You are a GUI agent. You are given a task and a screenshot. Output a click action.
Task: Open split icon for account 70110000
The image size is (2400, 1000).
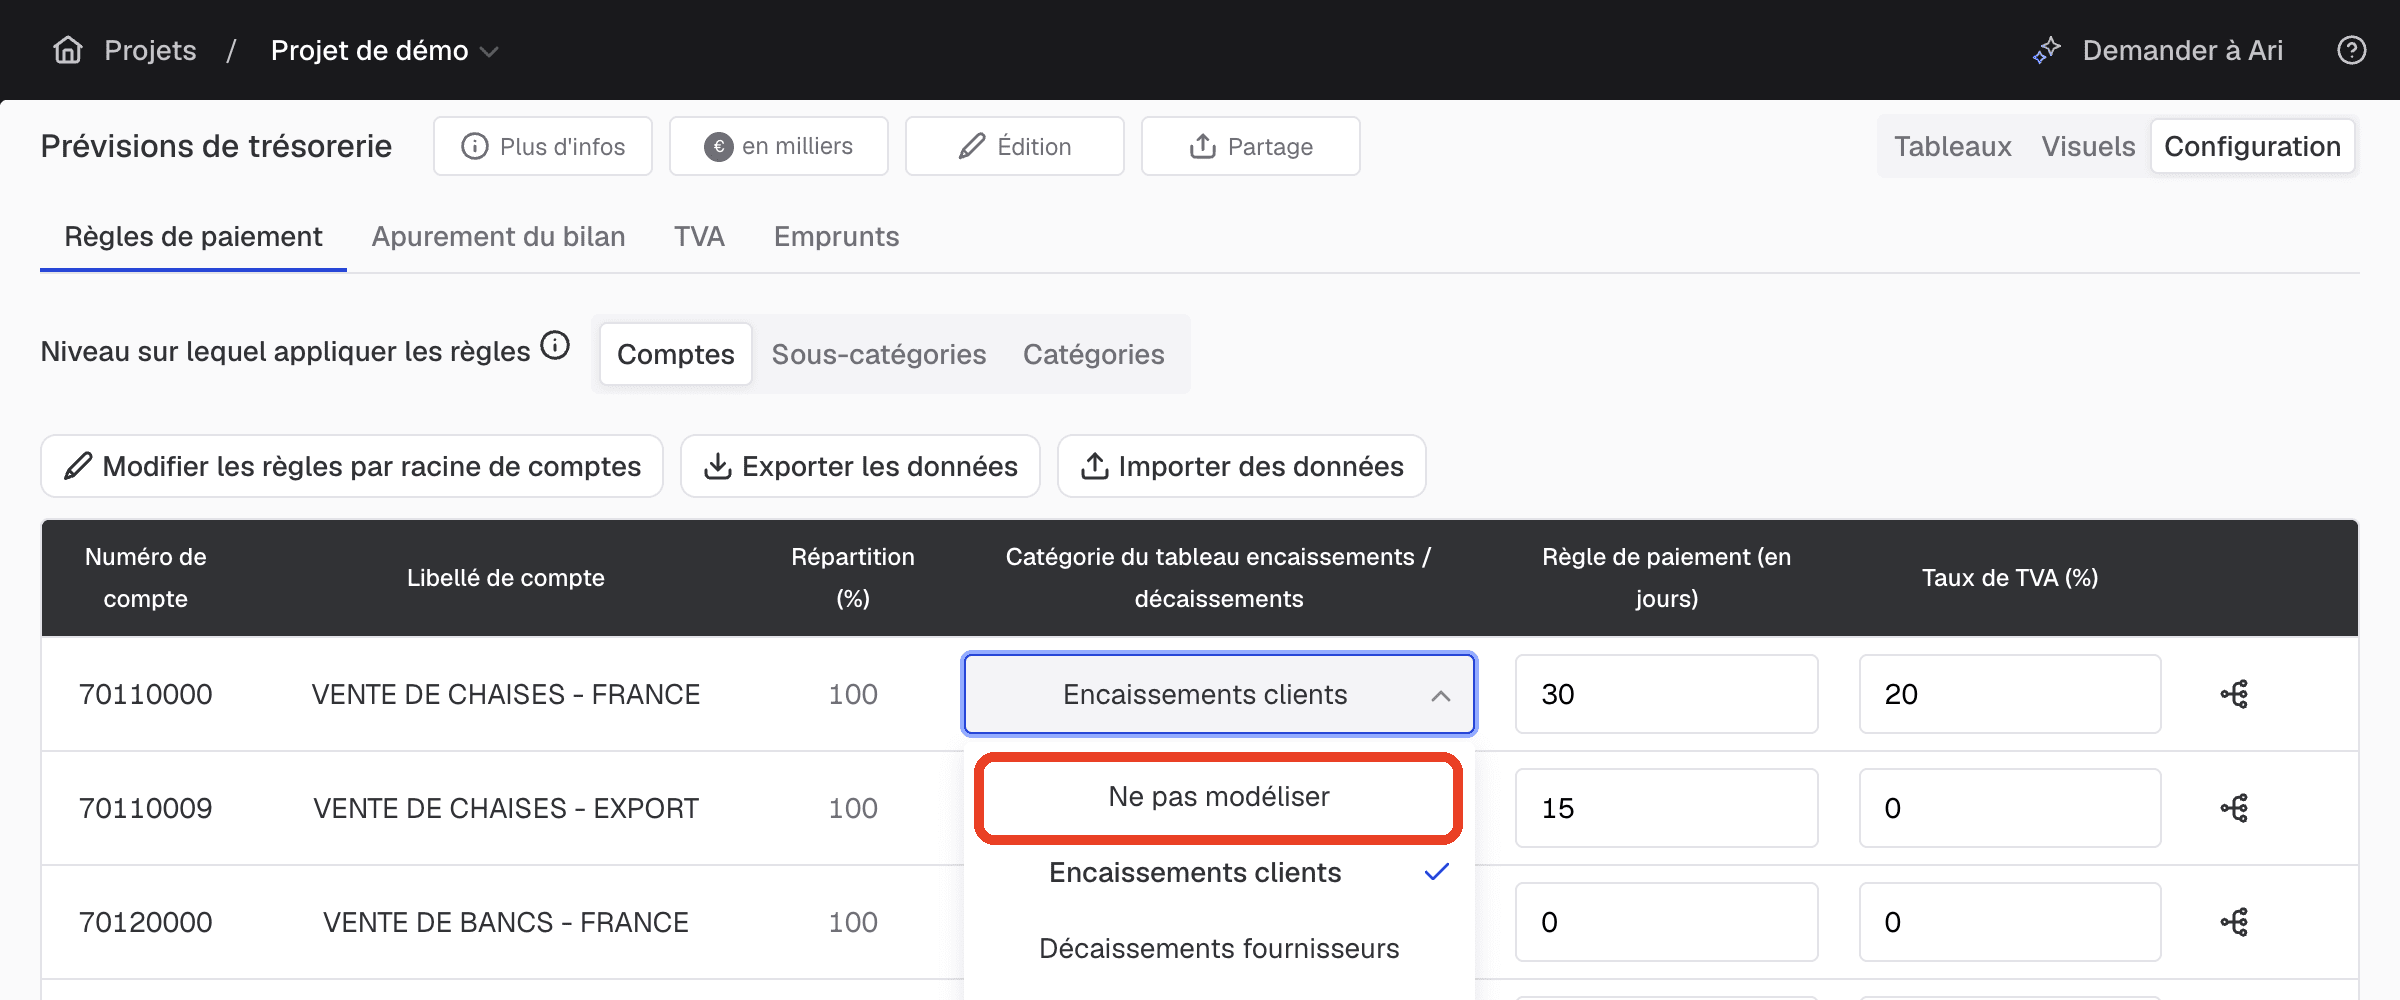pyautogui.click(x=2235, y=694)
